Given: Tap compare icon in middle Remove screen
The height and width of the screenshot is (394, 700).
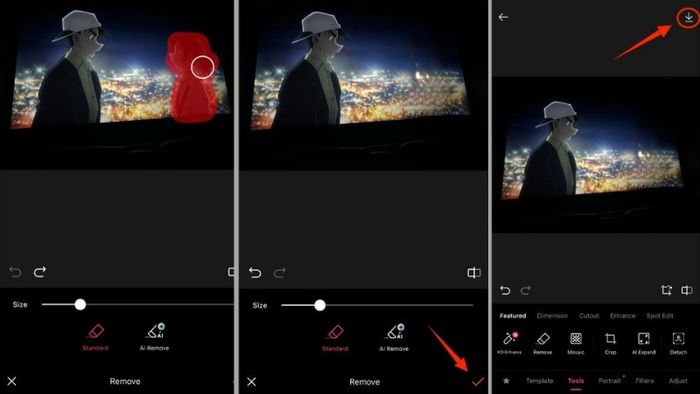Looking at the screenshot, I should (474, 272).
